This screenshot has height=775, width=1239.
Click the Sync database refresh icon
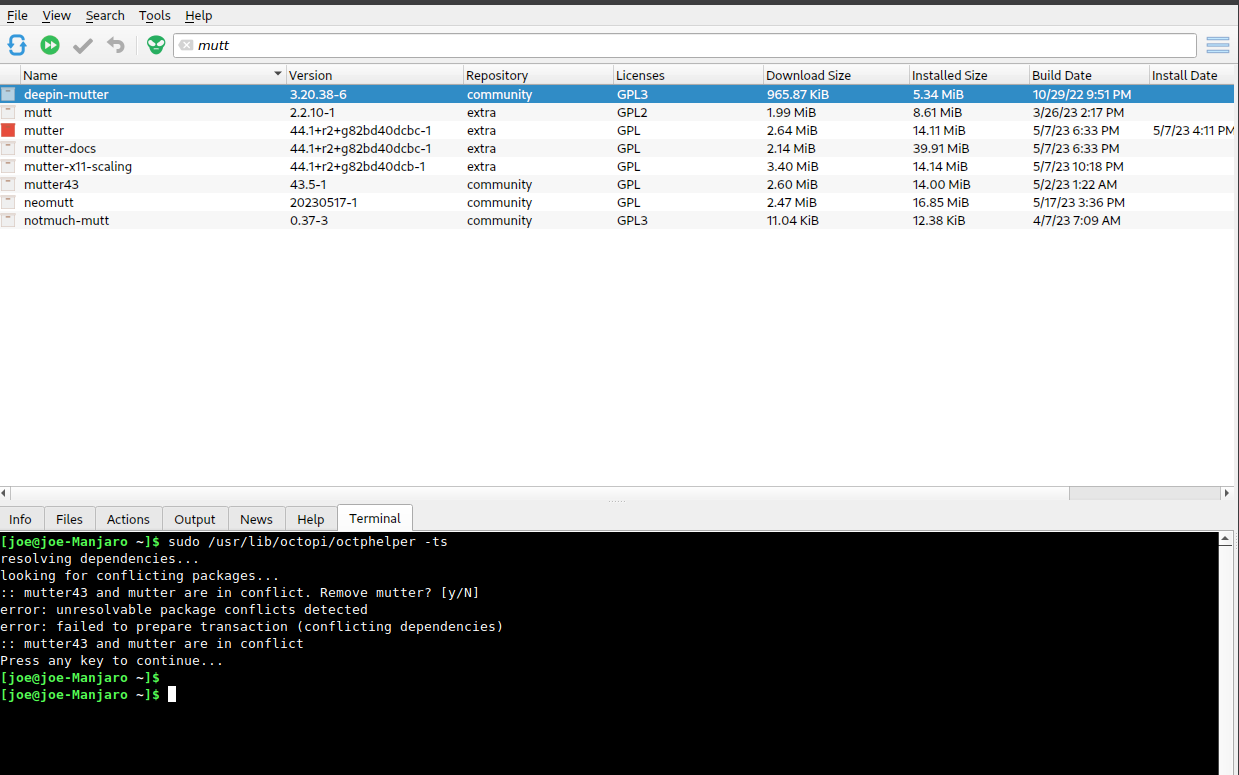pyautogui.click(x=17, y=45)
